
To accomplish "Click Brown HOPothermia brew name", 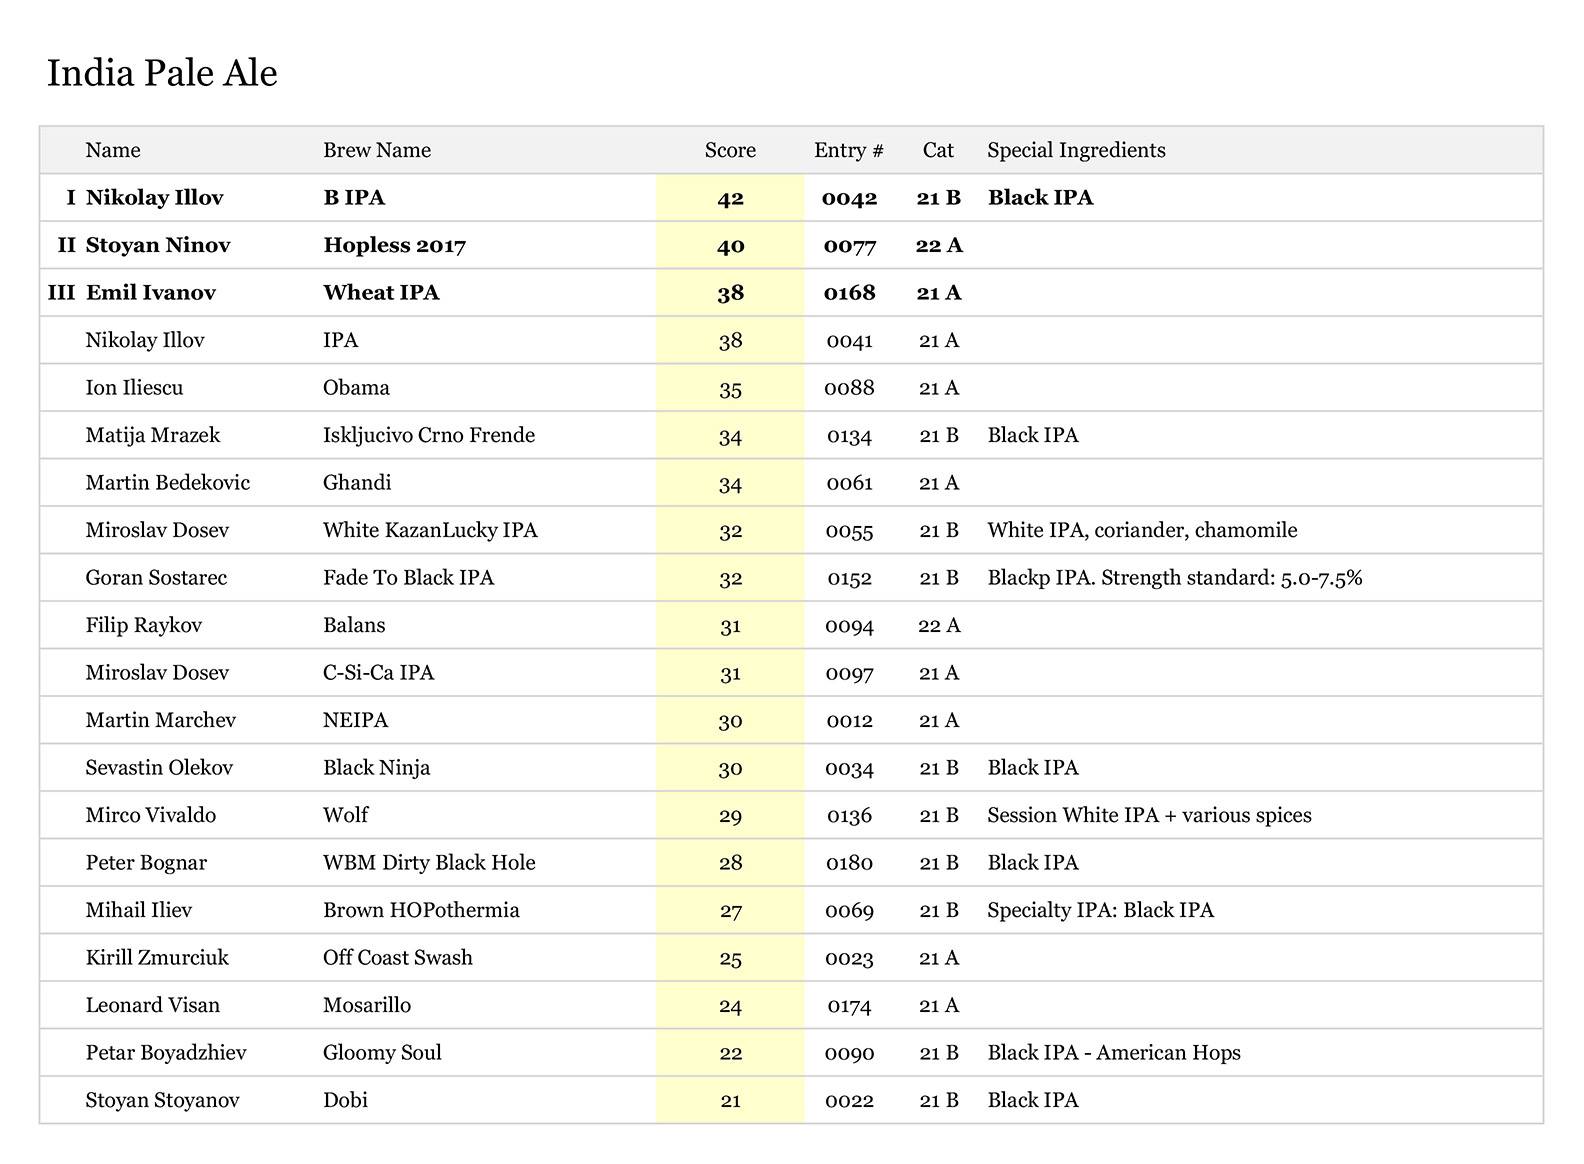I will pos(421,911).
